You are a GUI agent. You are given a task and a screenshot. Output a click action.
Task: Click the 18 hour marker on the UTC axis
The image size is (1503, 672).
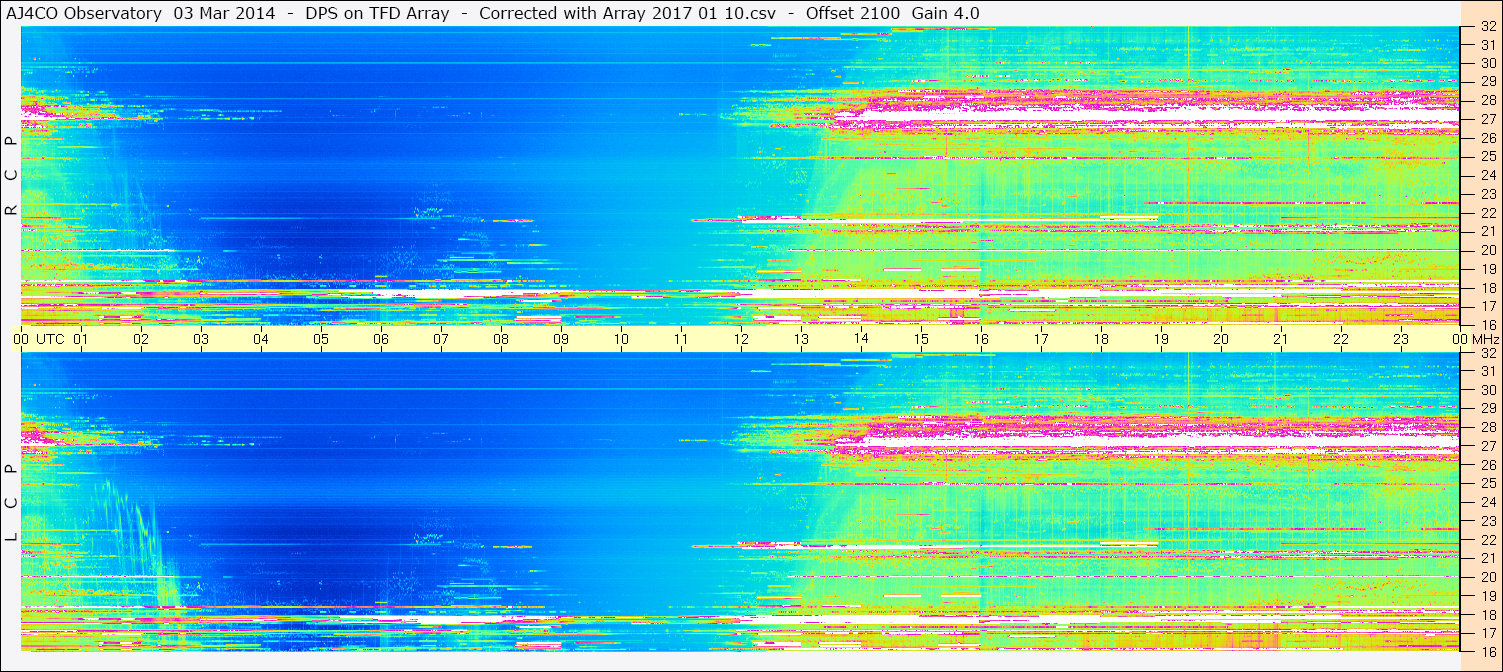(x=1100, y=339)
